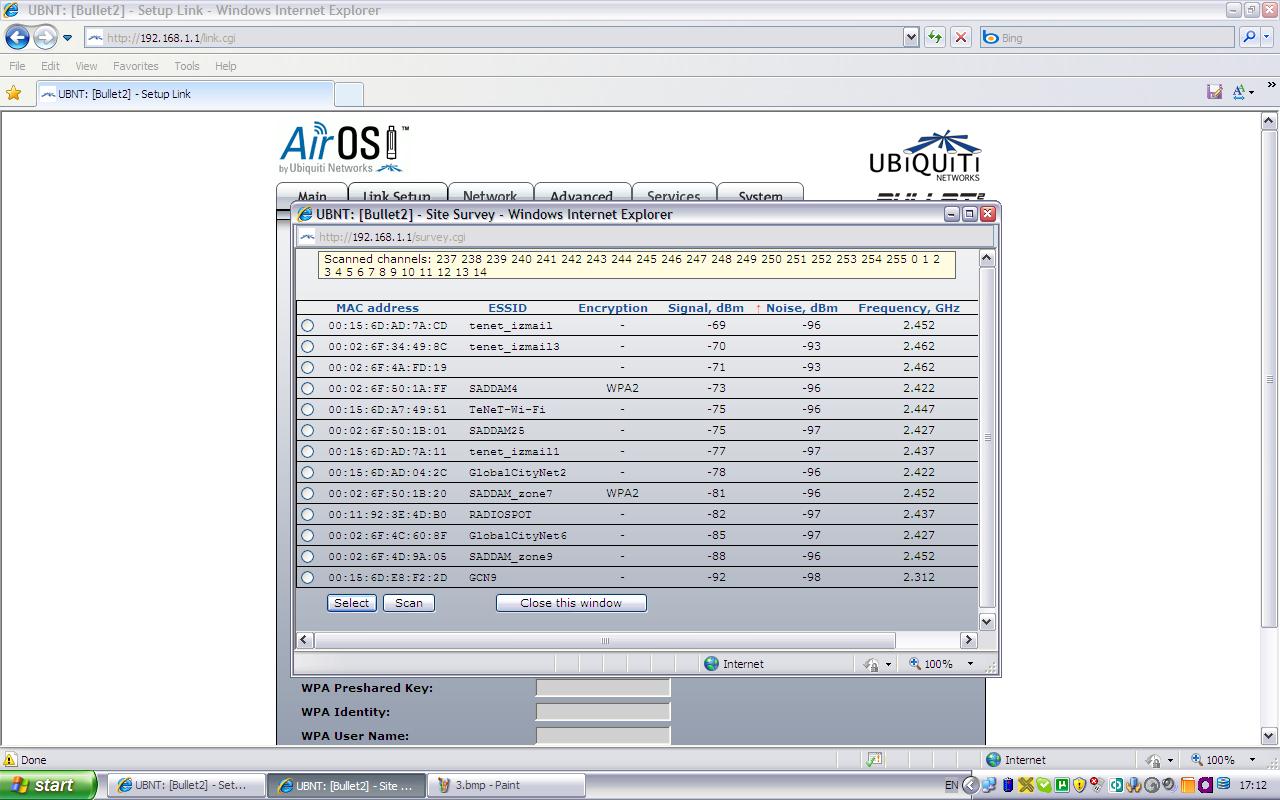
Task: Expand the address bar dropdown
Action: pyautogui.click(x=911, y=37)
